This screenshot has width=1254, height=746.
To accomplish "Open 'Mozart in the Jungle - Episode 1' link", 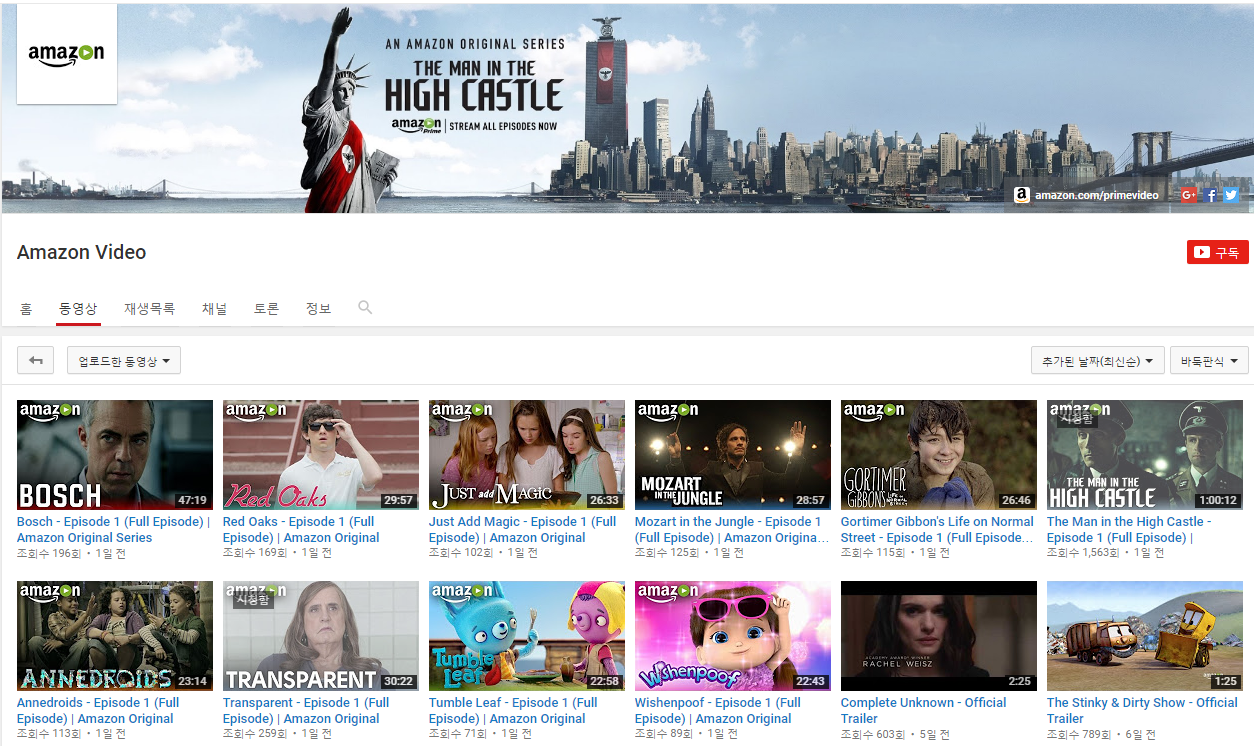I will (732, 529).
